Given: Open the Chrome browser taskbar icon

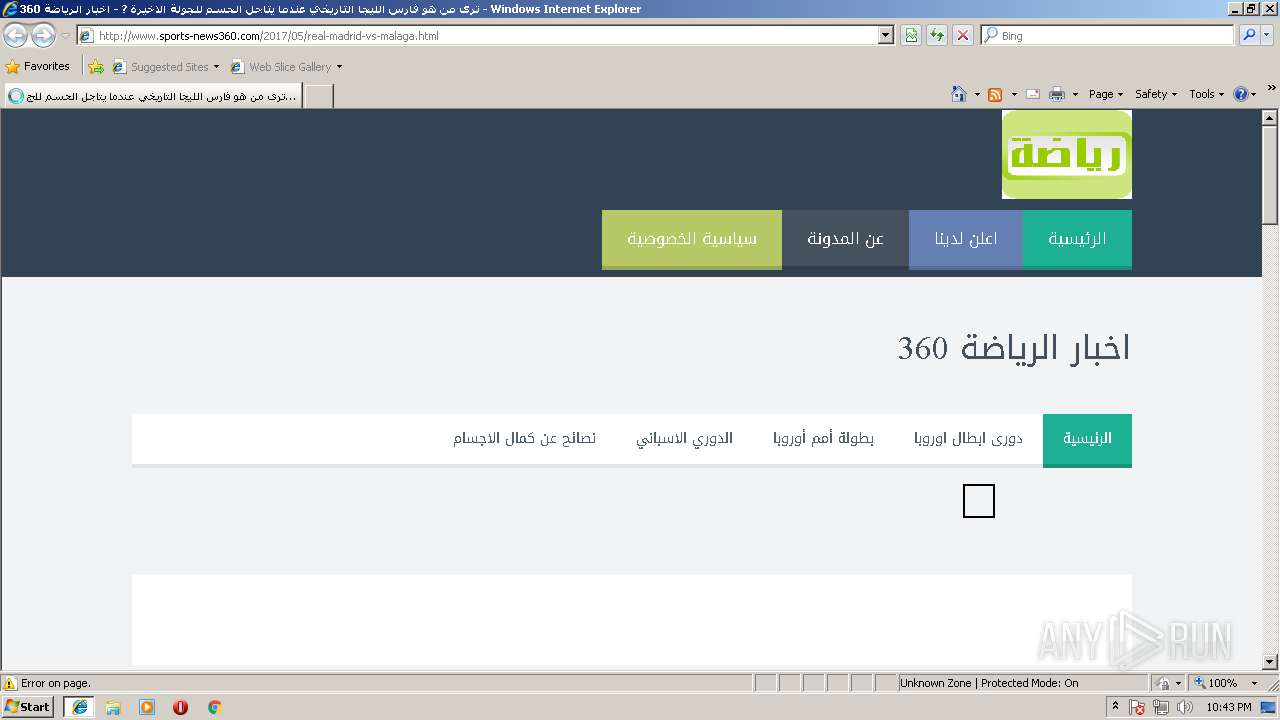Looking at the screenshot, I should 214,707.
